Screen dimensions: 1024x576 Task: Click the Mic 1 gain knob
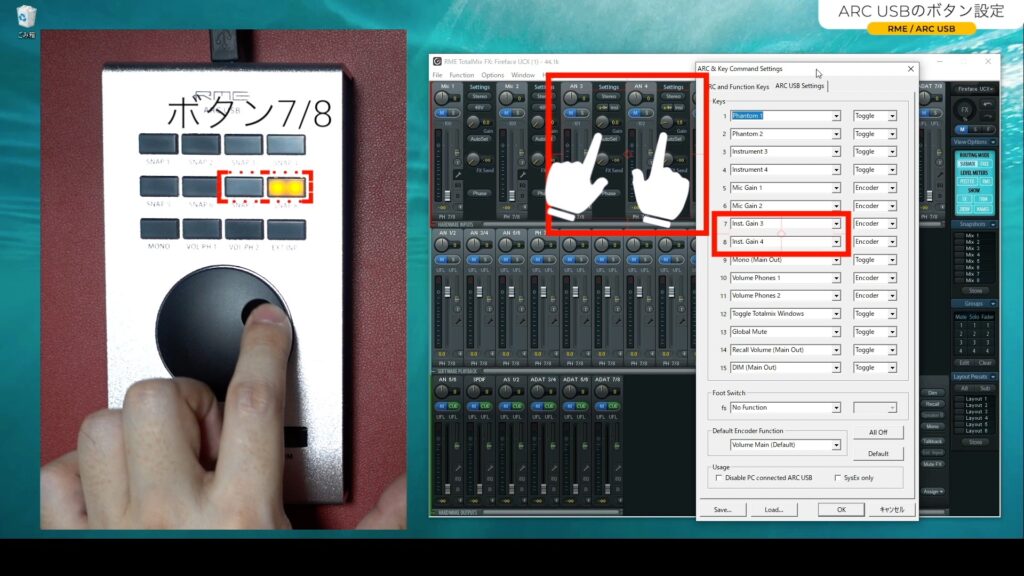[x=473, y=121]
